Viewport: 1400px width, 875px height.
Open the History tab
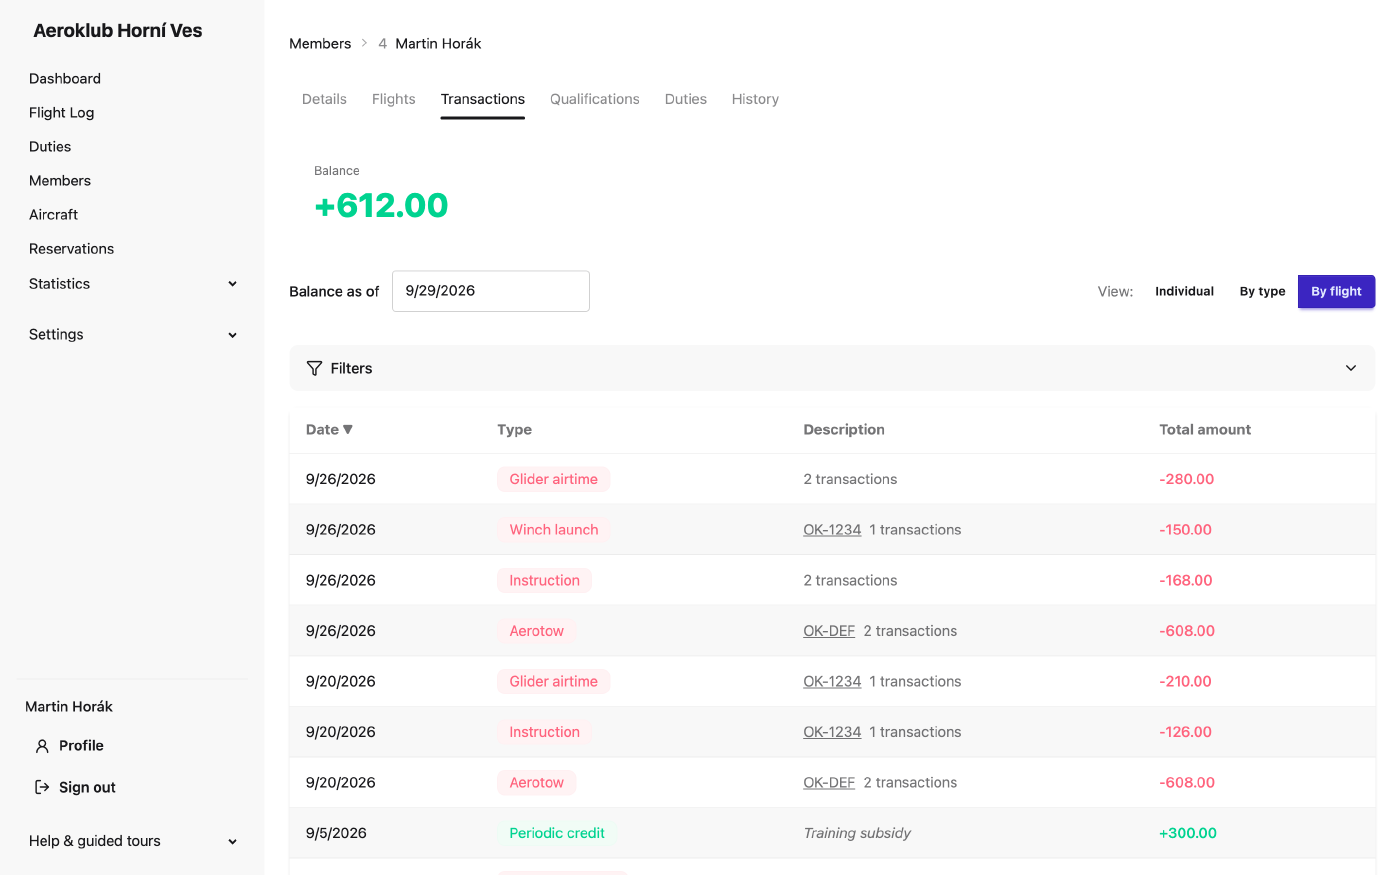click(x=755, y=99)
